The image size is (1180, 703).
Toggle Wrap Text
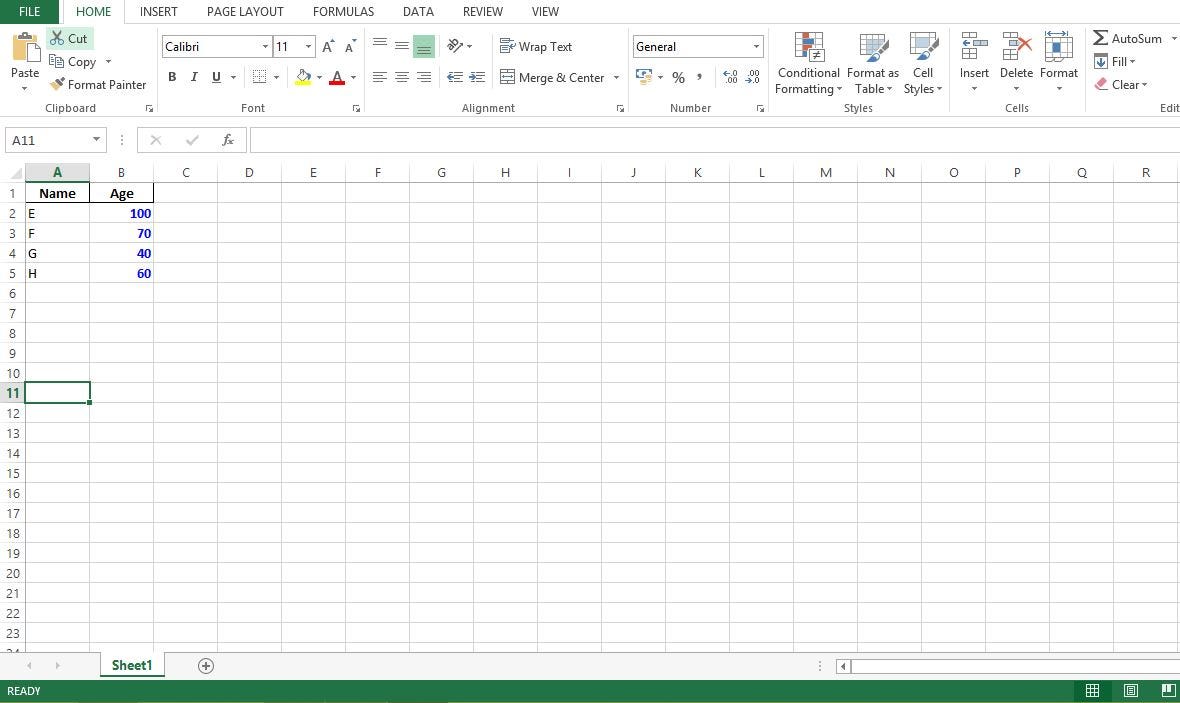coord(536,46)
